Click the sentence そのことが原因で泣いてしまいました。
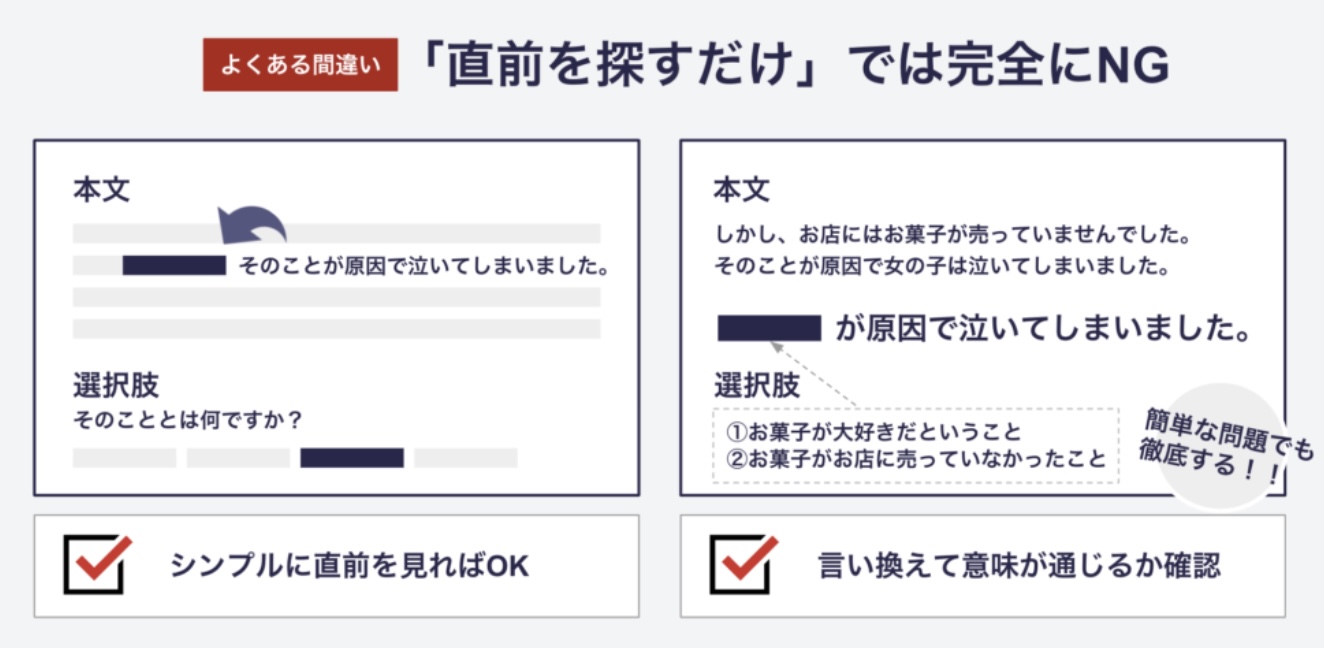The height and width of the screenshot is (648, 1324). 424,267
